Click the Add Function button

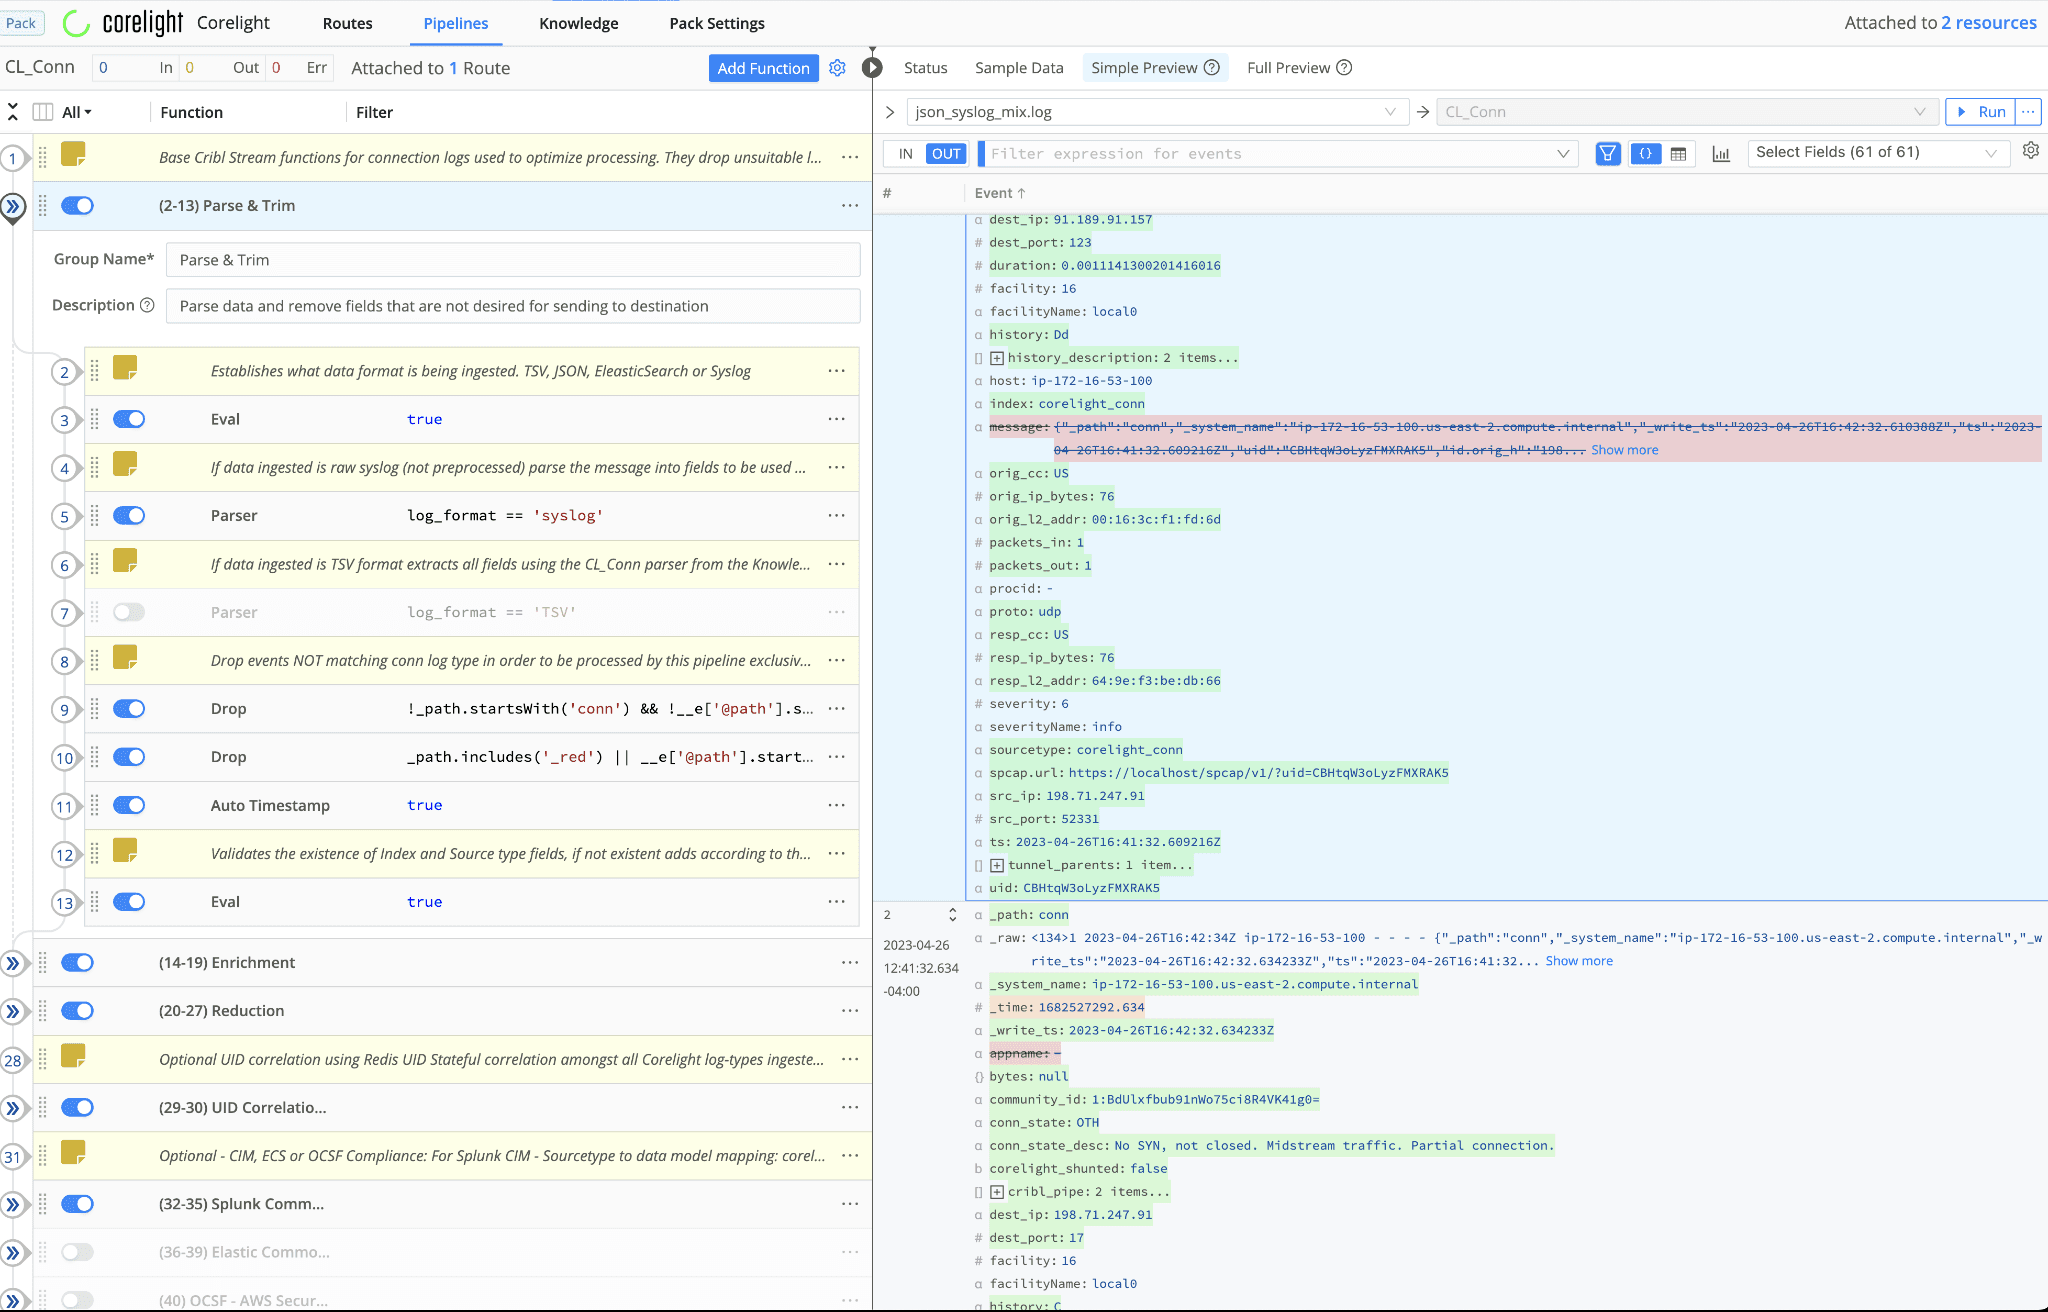[763, 68]
